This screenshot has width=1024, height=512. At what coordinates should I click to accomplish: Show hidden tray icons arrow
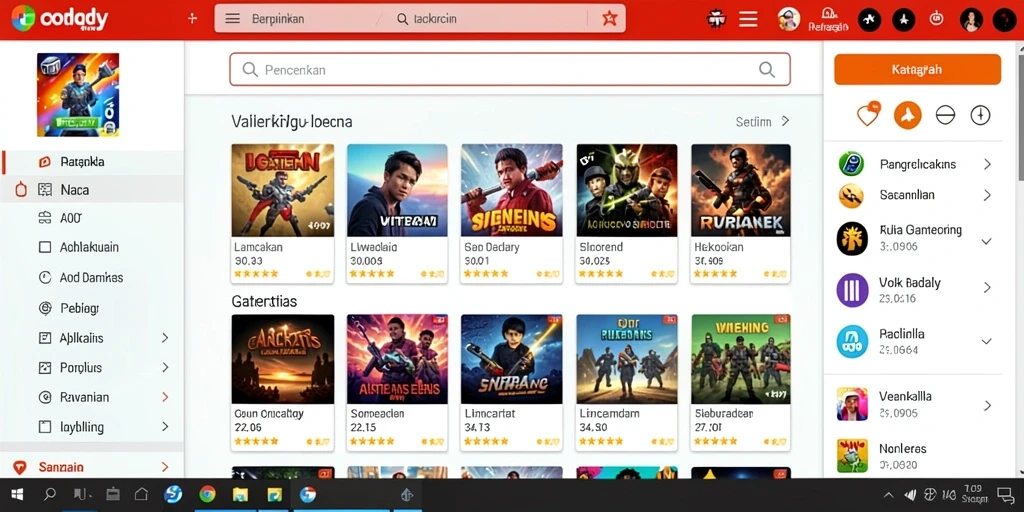click(x=888, y=495)
